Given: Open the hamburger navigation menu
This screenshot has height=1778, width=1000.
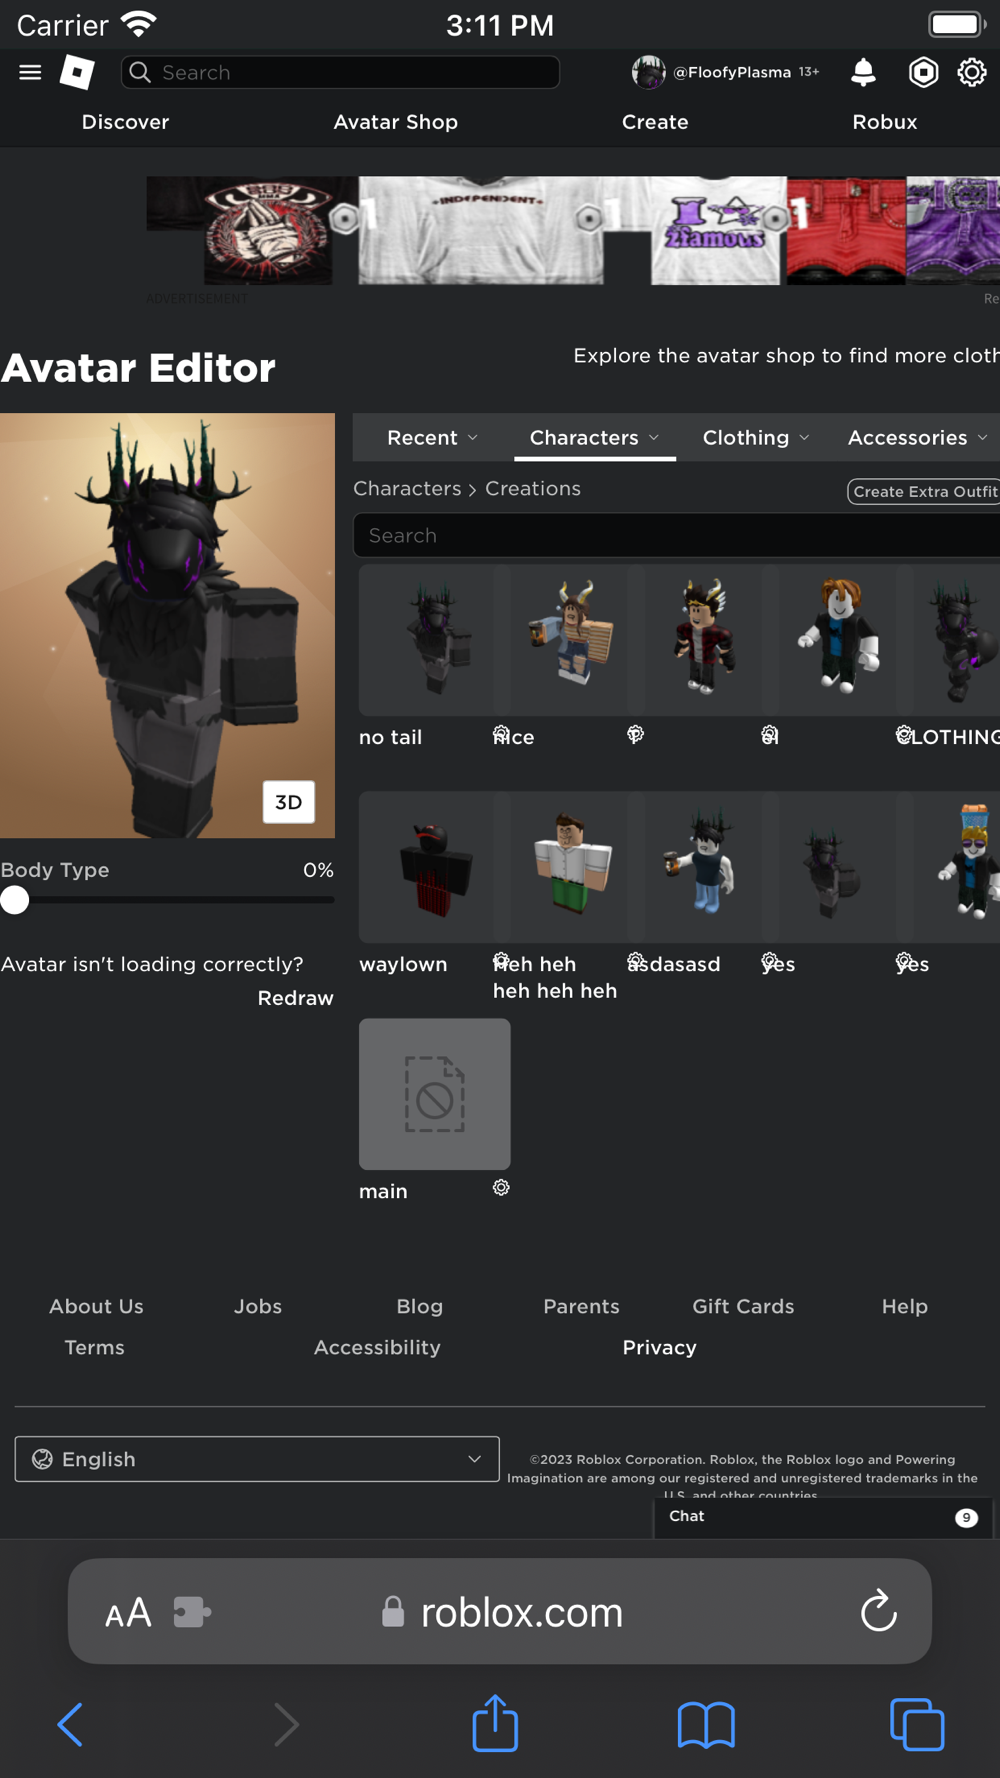Looking at the screenshot, I should 30,72.
